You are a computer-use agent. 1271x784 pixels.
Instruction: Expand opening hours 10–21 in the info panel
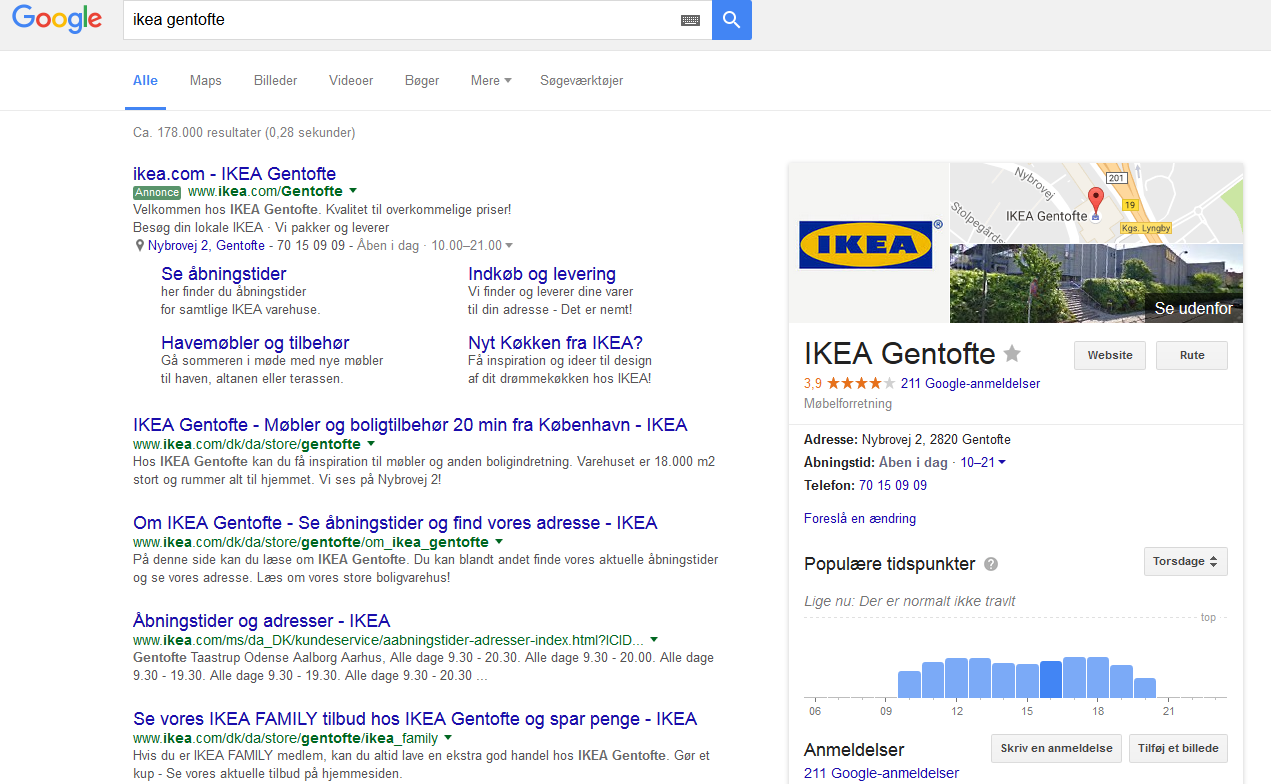point(983,463)
